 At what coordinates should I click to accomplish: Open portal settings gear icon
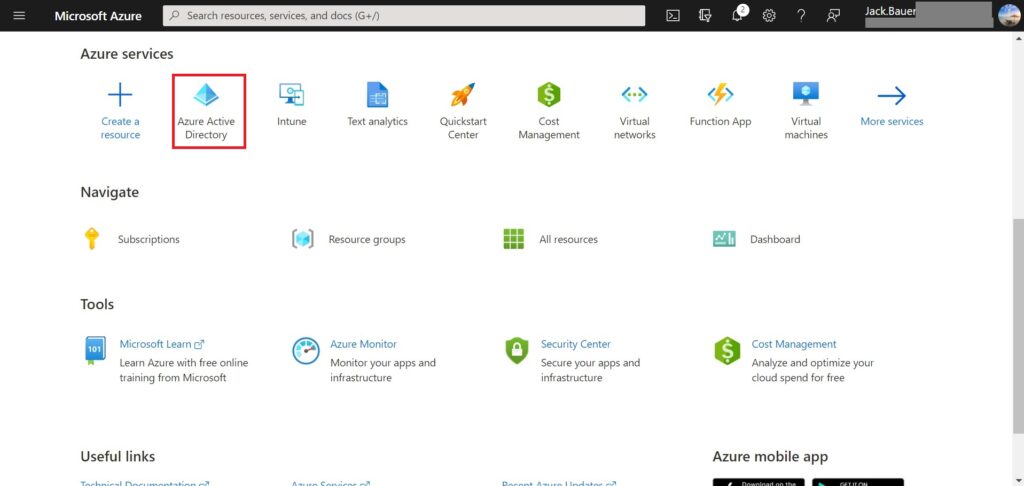point(769,16)
